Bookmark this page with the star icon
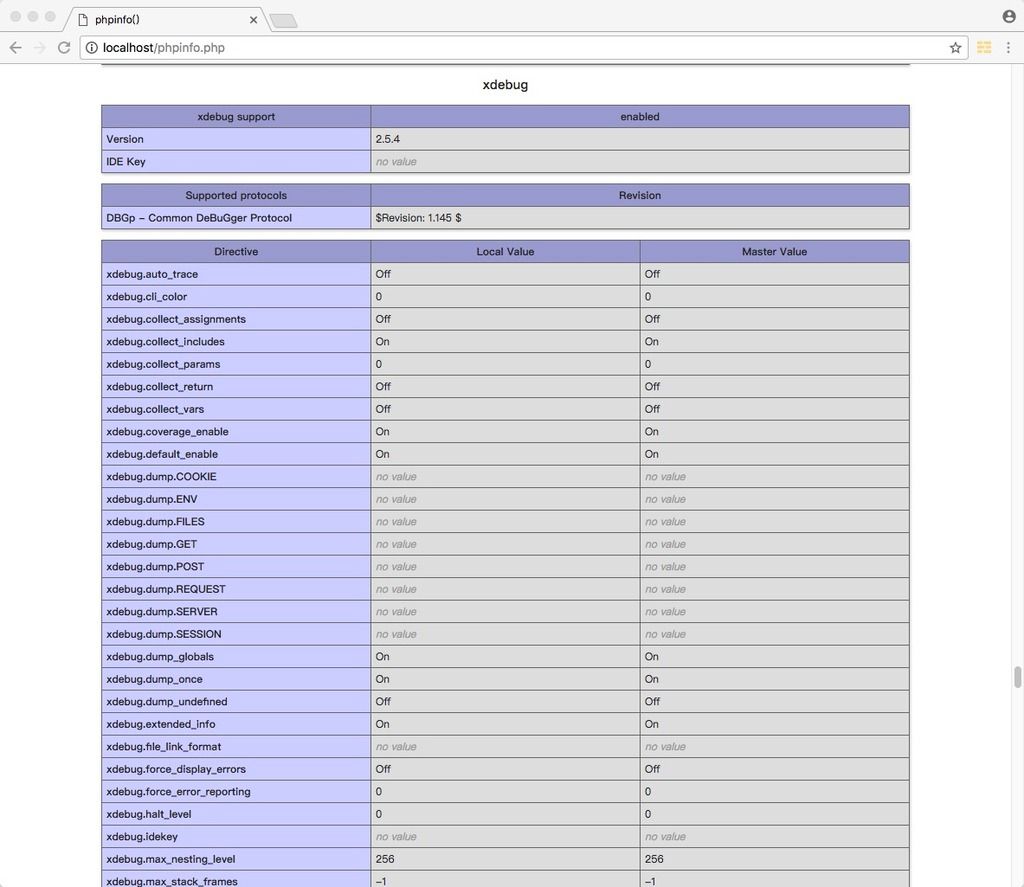 coord(955,48)
